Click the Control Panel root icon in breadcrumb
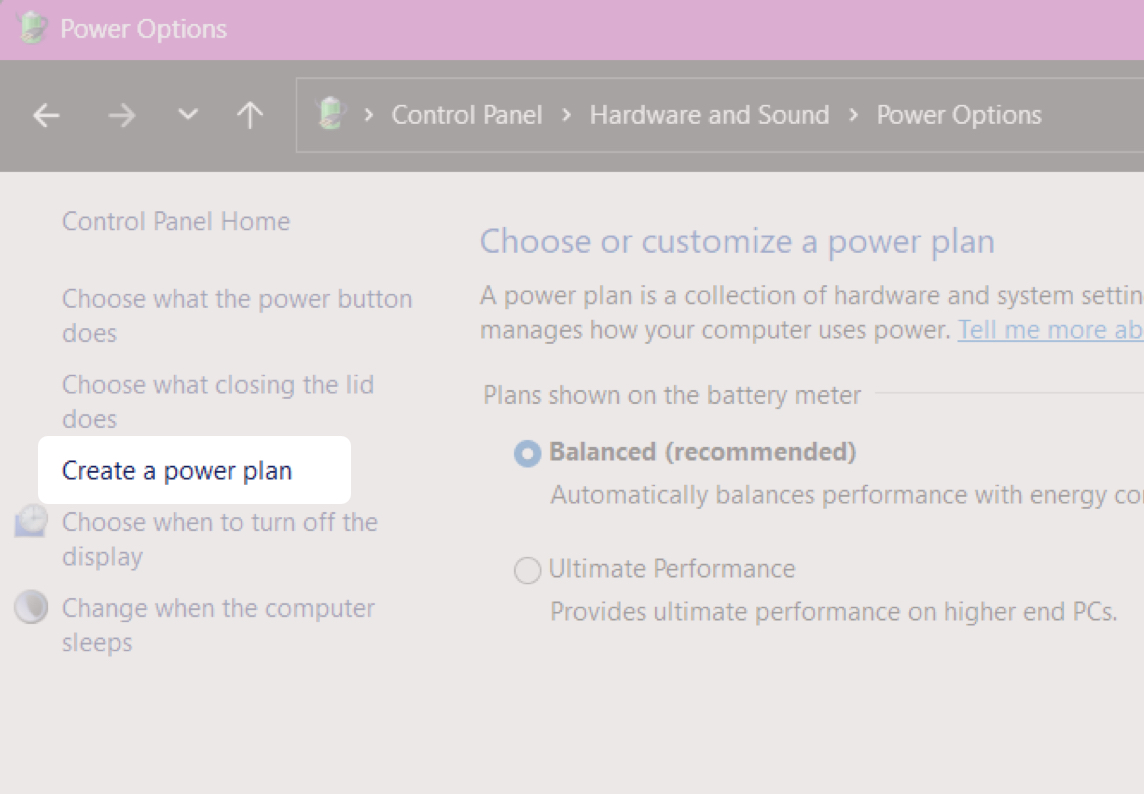Screen dimensions: 1144x794 pos(329,115)
